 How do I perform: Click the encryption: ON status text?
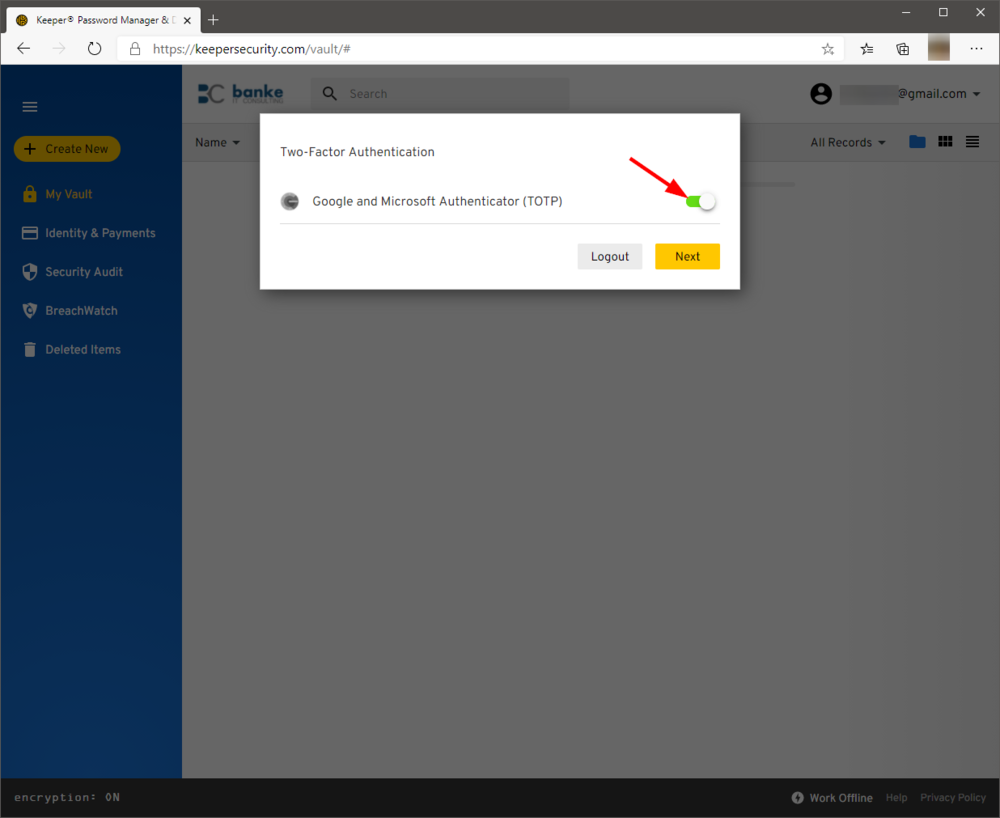tap(67, 797)
